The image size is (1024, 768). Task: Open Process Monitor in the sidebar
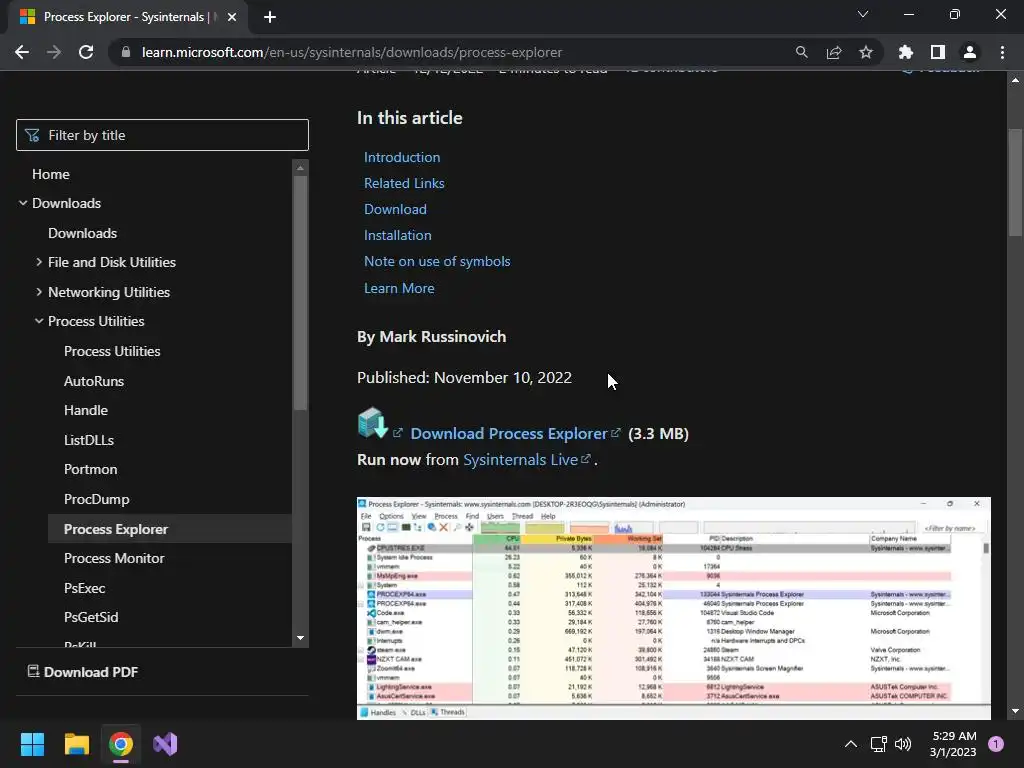click(x=114, y=558)
